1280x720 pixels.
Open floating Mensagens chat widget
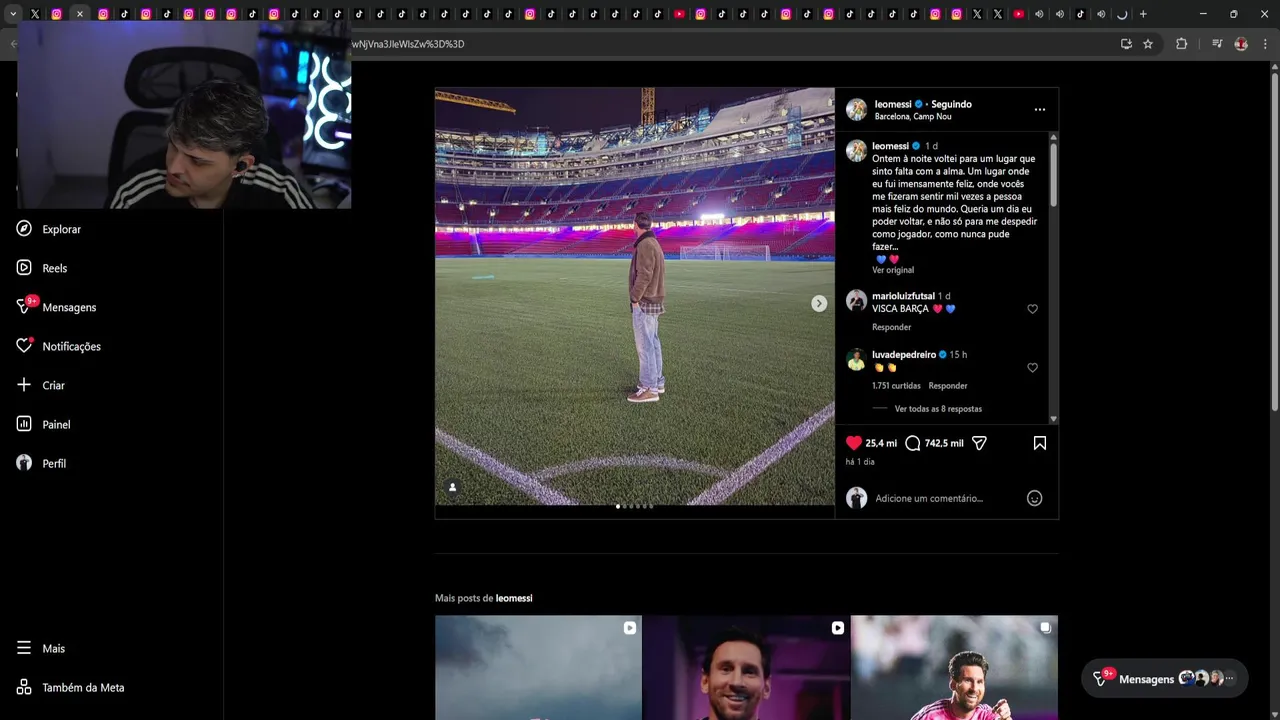click(x=1164, y=678)
